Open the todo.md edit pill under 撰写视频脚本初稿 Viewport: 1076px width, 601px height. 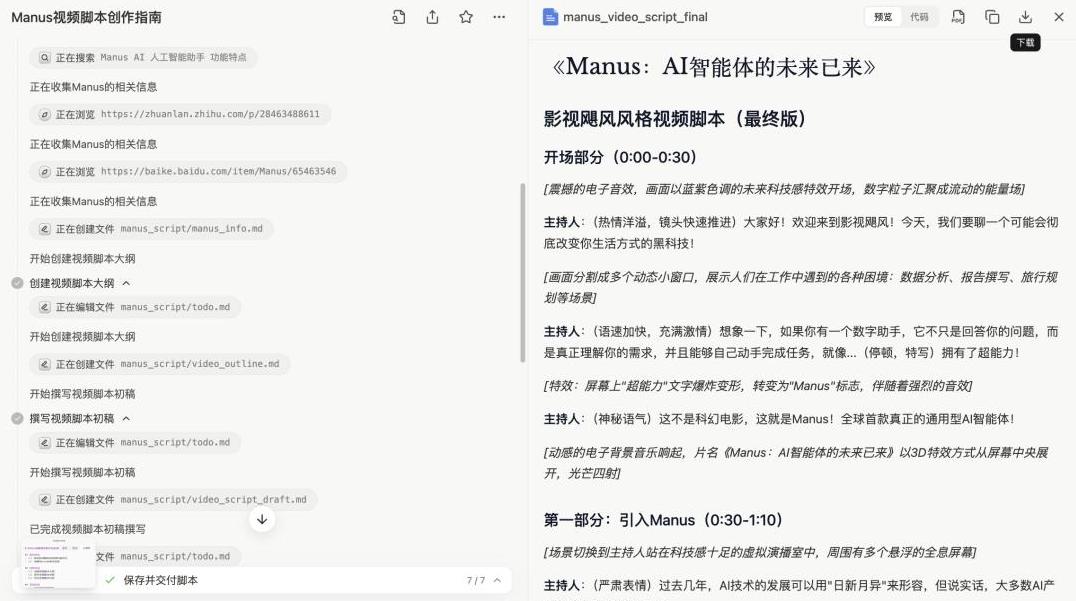click(x=134, y=443)
